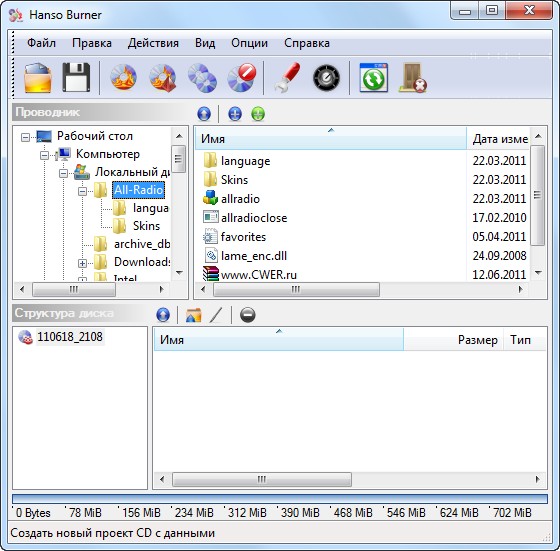Click the file list scroll up arrow
Image resolution: width=560 pixels, height=551 pixels.
click(x=538, y=136)
